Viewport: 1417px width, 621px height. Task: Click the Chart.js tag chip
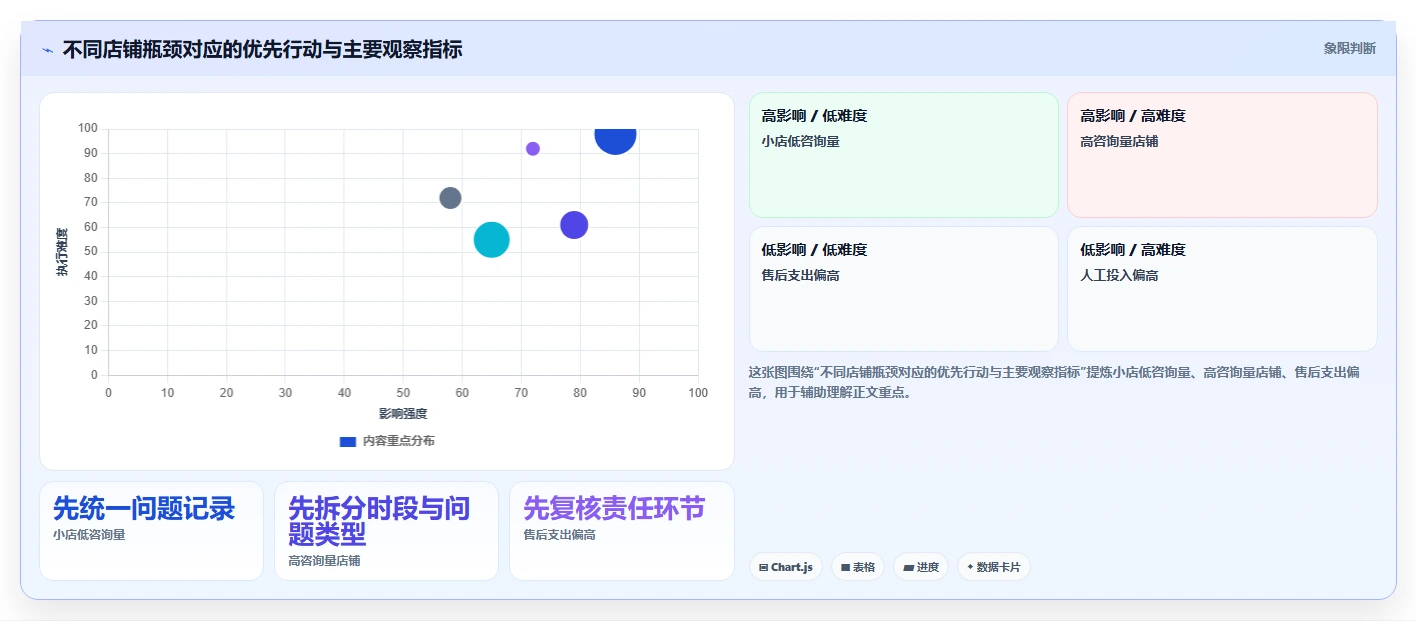click(x=786, y=567)
